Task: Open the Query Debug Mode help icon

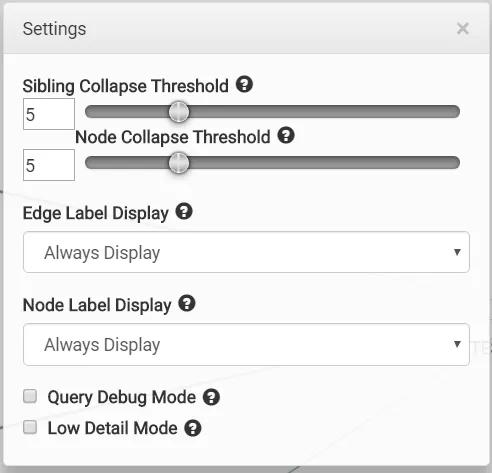Action: click(x=211, y=397)
